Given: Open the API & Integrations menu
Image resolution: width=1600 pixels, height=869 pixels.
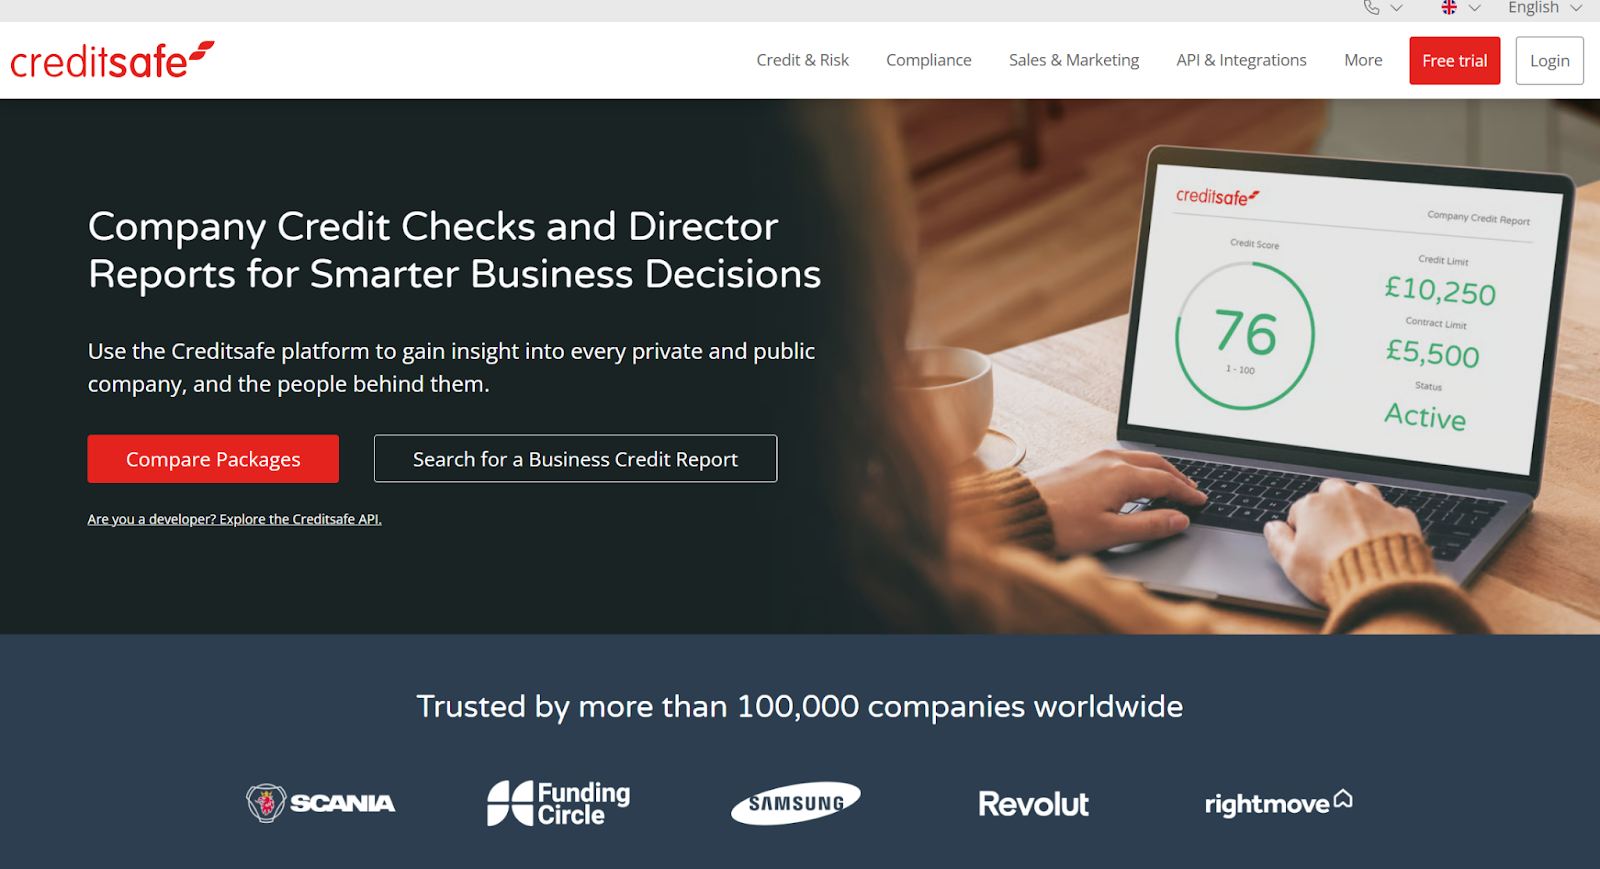Looking at the screenshot, I should coord(1242,60).
